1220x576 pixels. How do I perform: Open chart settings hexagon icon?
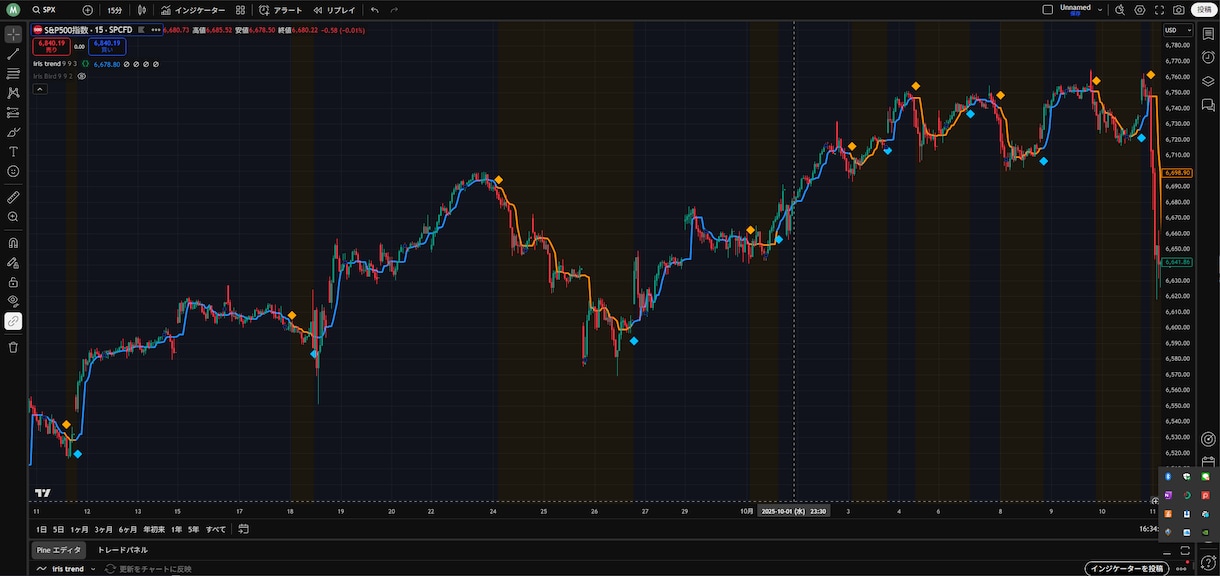pyautogui.click(x=1139, y=9)
